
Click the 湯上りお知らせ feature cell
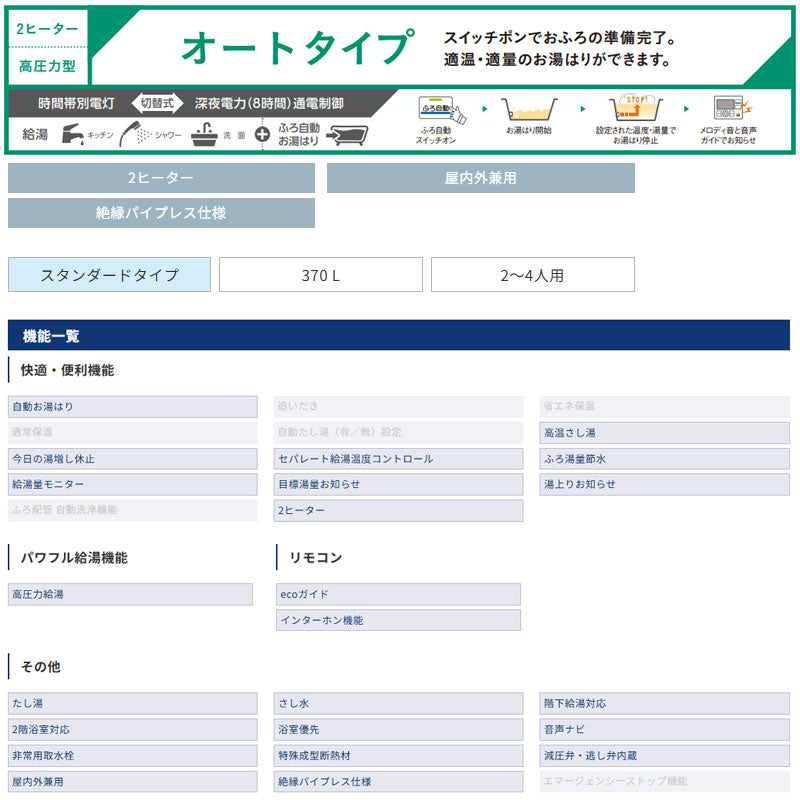tap(664, 484)
